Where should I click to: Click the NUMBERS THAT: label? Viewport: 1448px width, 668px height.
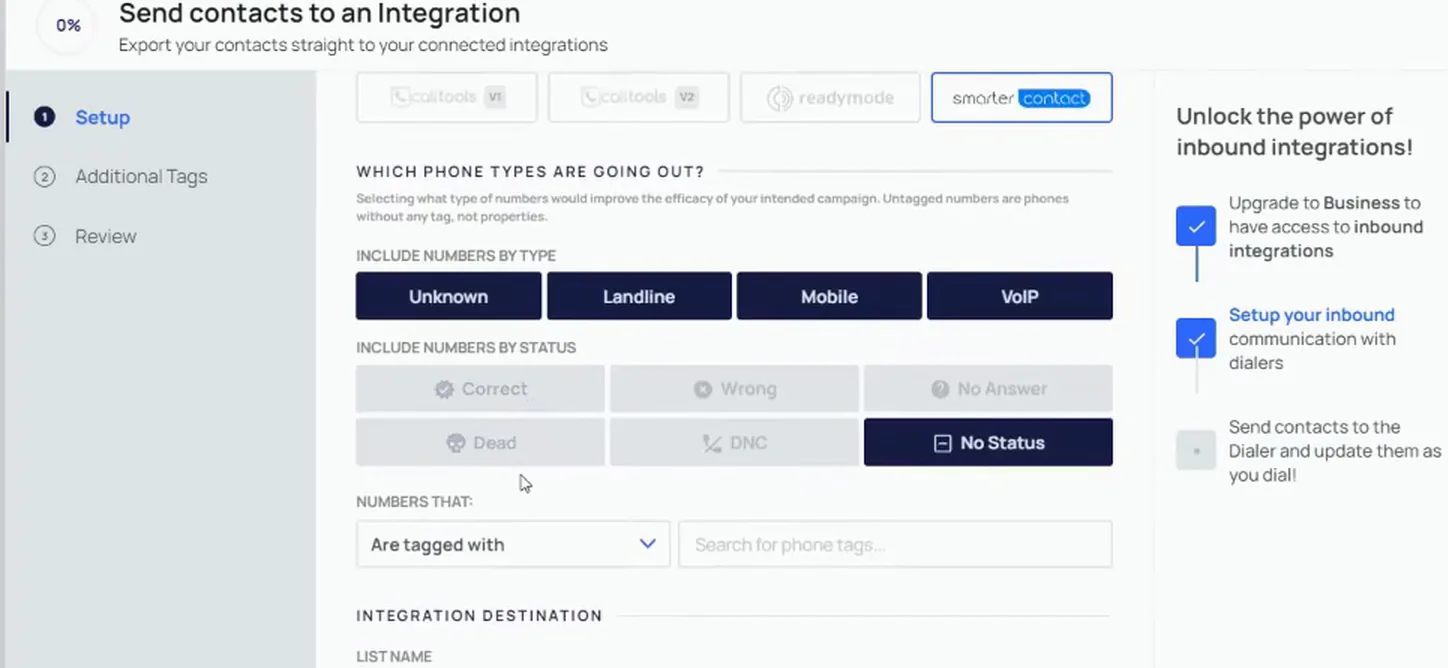coord(414,501)
